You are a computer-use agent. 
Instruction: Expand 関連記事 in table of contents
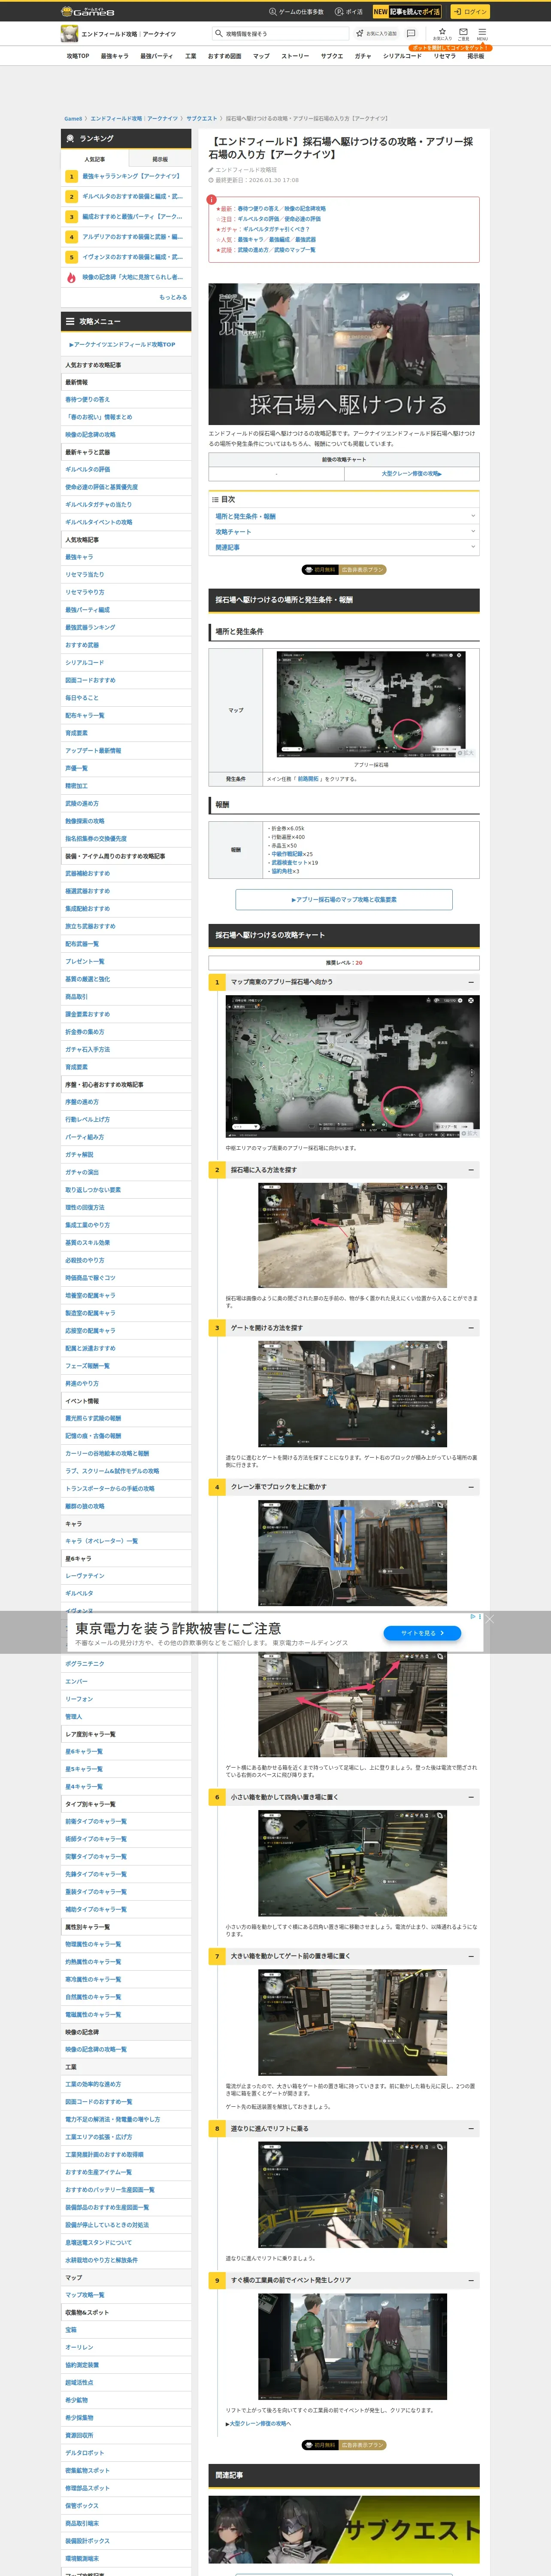click(344, 547)
